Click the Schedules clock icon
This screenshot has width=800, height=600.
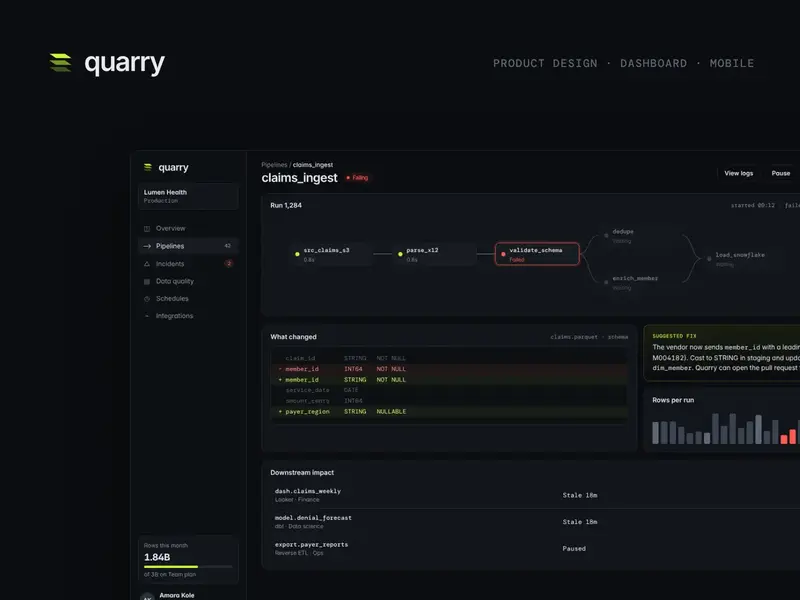147,298
